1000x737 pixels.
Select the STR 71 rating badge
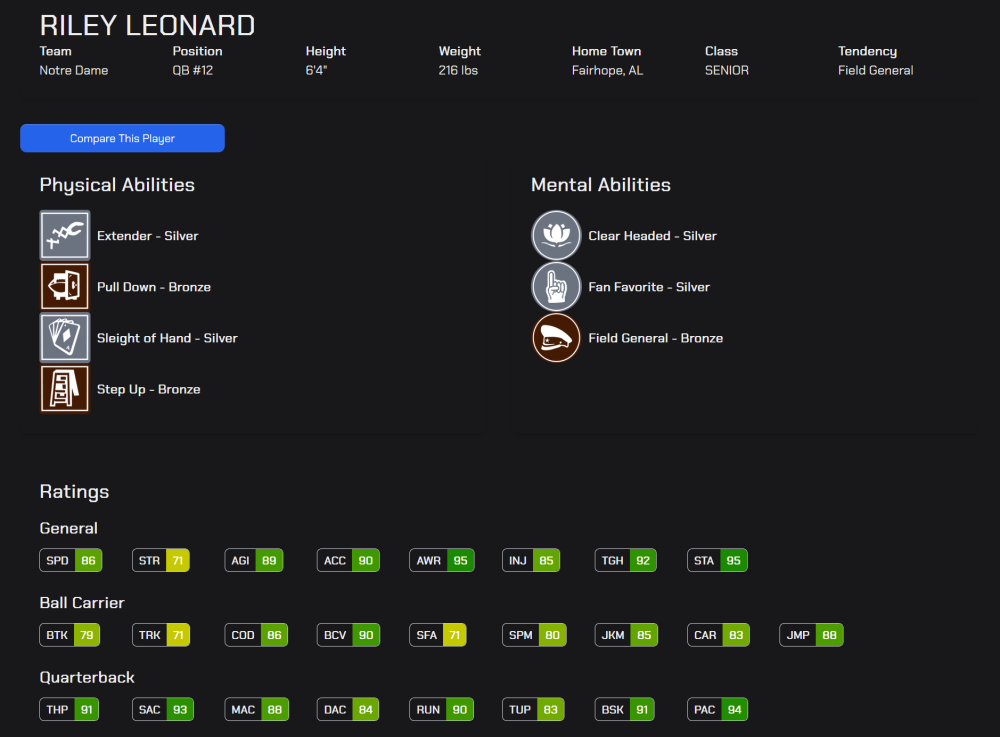pos(161,561)
